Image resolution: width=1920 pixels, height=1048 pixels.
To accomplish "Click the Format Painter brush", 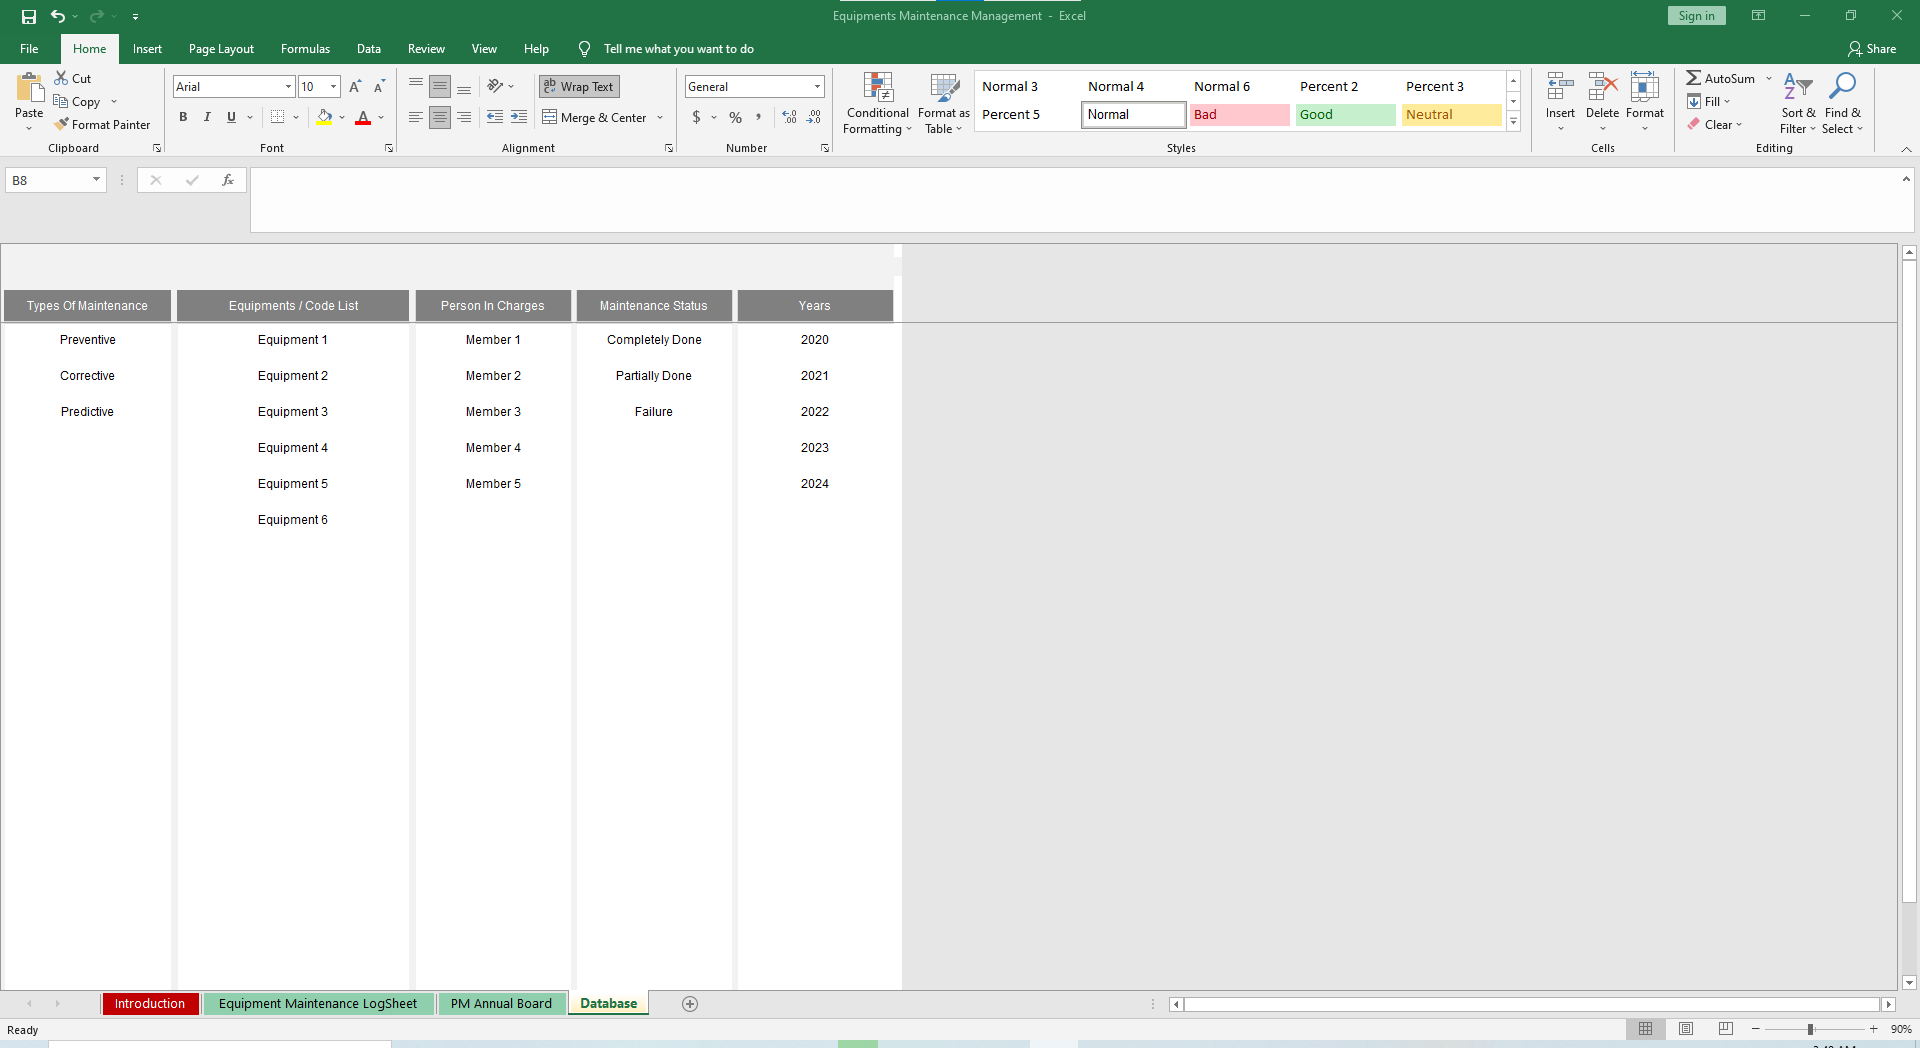I will point(61,124).
